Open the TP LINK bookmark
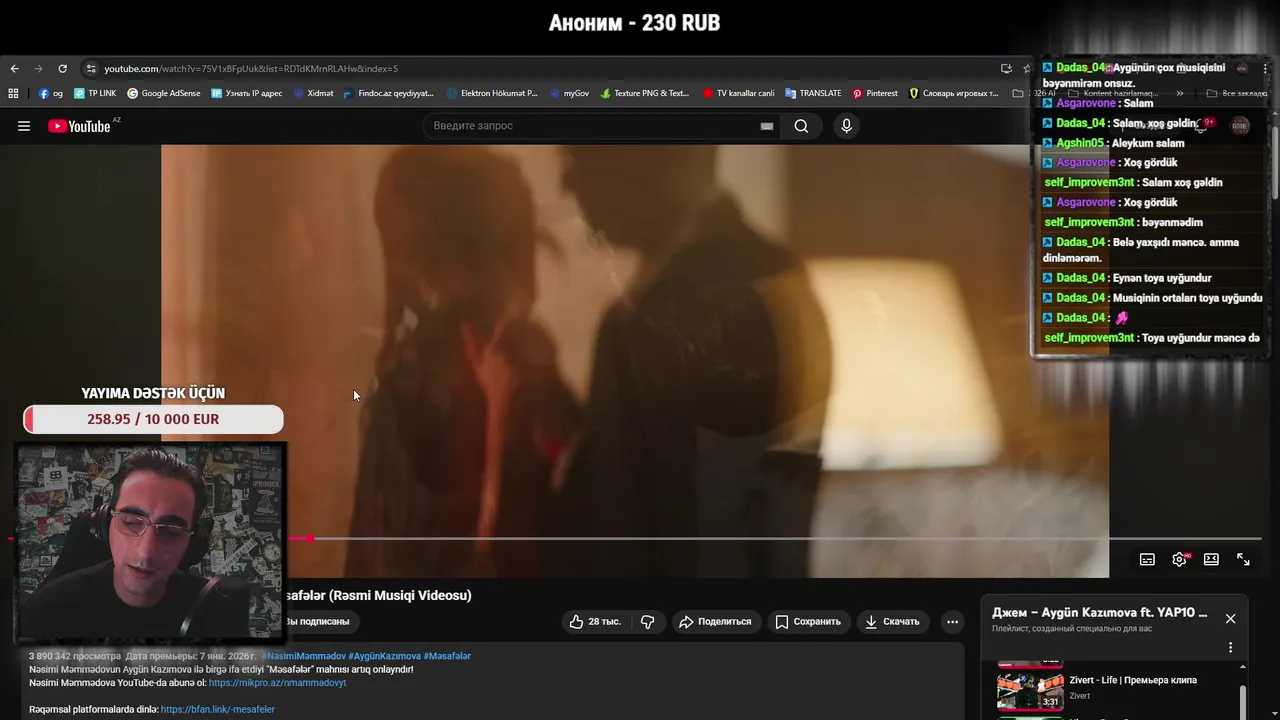Image resolution: width=1280 pixels, height=720 pixels. coord(95,93)
